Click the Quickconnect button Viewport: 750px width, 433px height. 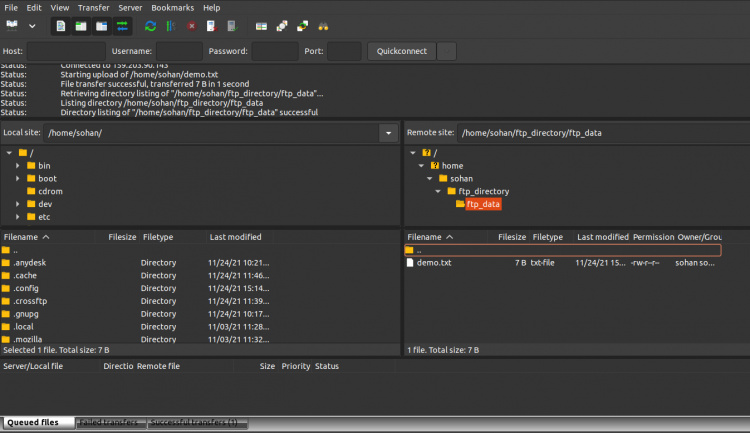pyautogui.click(x=400, y=51)
